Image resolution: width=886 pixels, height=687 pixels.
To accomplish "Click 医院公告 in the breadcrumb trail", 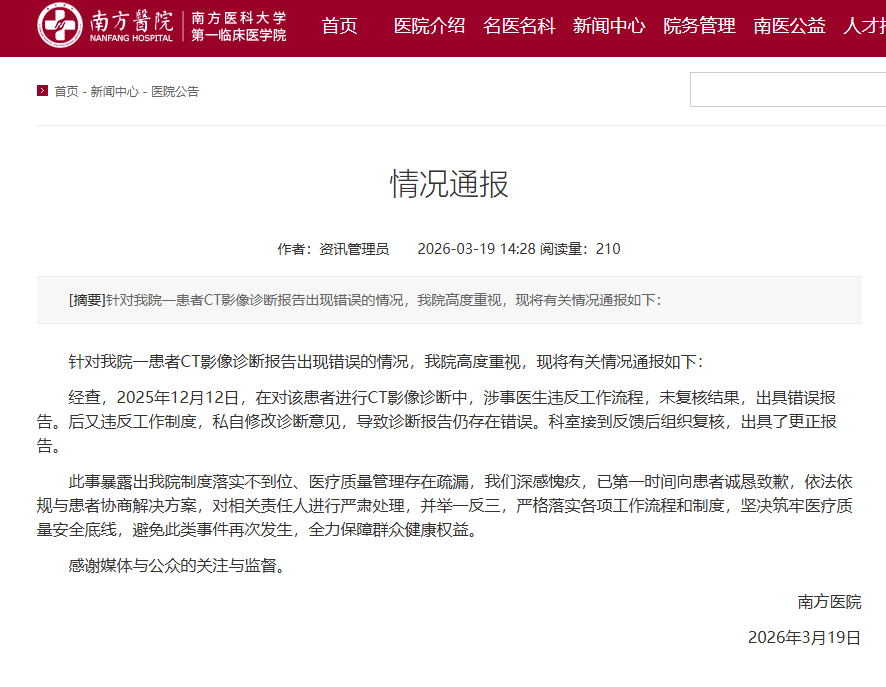I will (175, 91).
